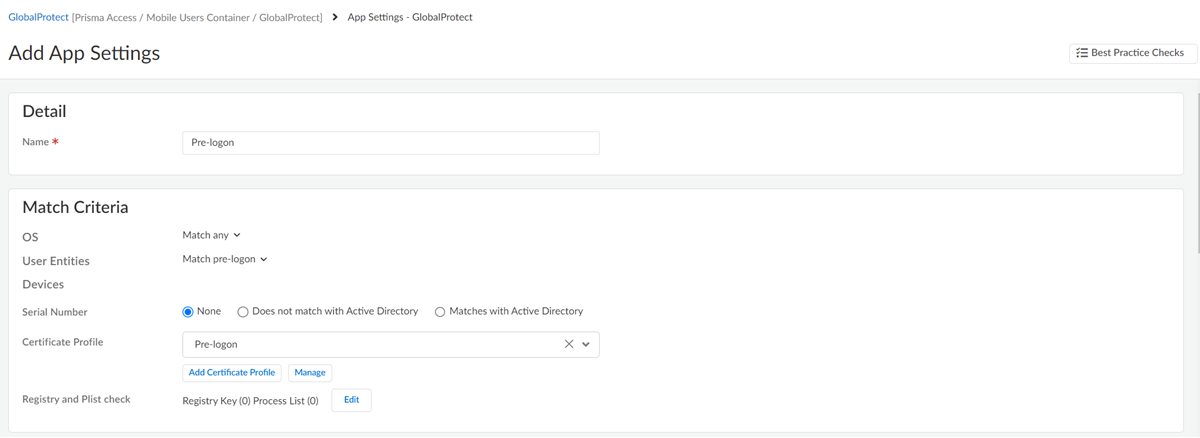Open Best Practice Checks
Image resolution: width=1200 pixels, height=438 pixels.
(1132, 53)
